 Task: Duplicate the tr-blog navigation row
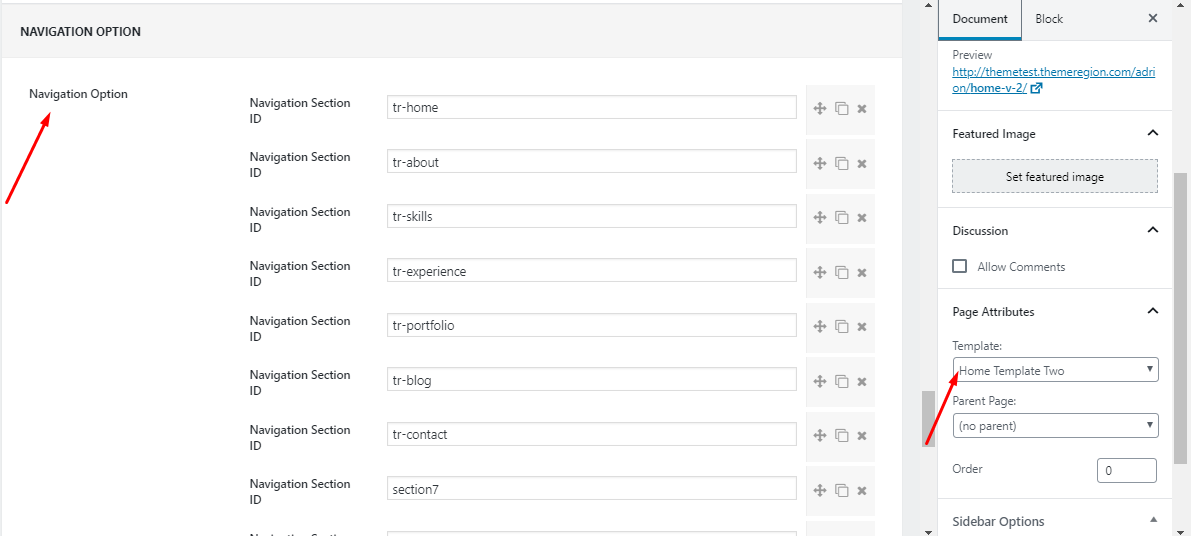click(x=842, y=381)
